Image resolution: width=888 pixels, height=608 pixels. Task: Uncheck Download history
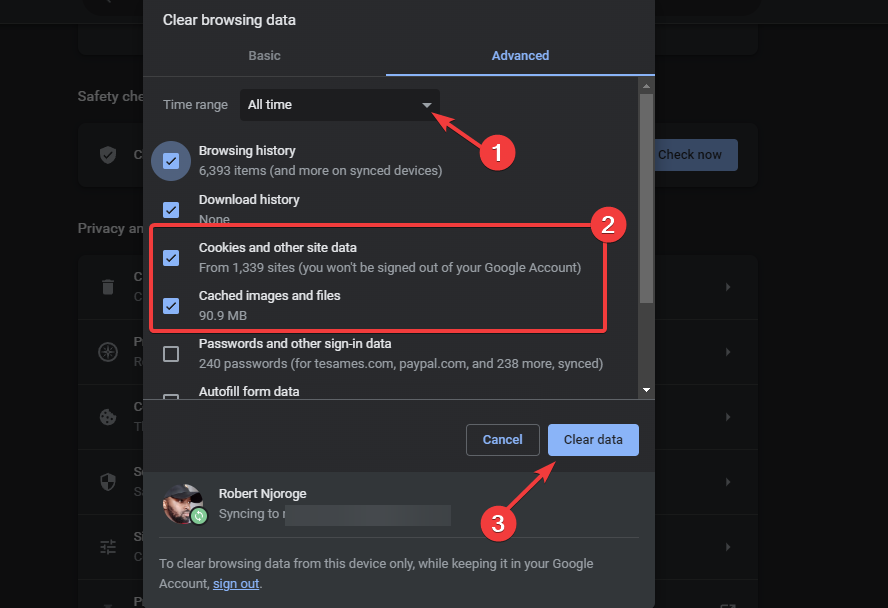click(x=170, y=210)
